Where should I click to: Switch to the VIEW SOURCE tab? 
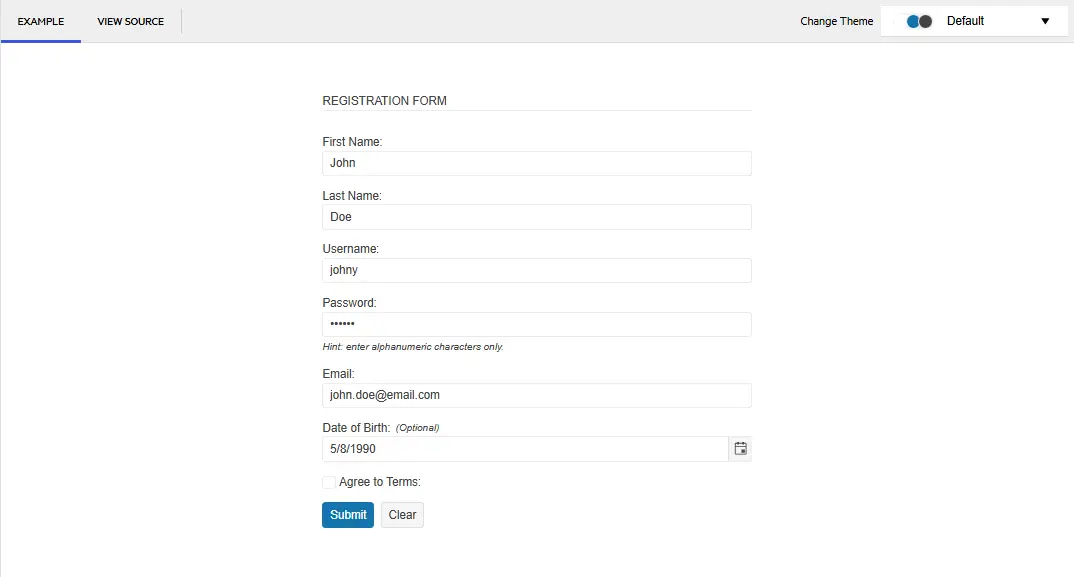tap(130, 20)
